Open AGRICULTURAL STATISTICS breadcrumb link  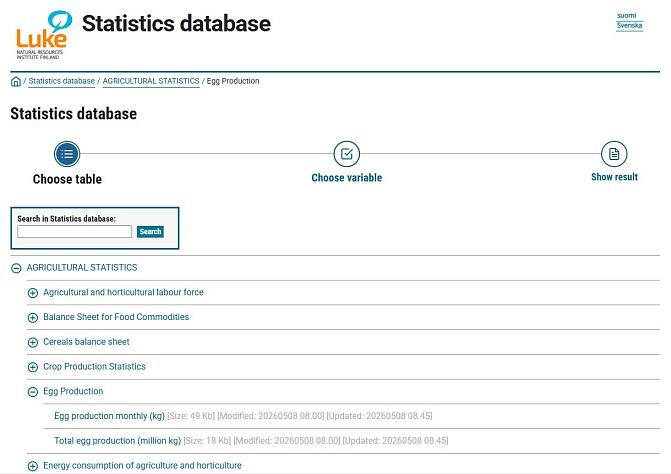151,81
